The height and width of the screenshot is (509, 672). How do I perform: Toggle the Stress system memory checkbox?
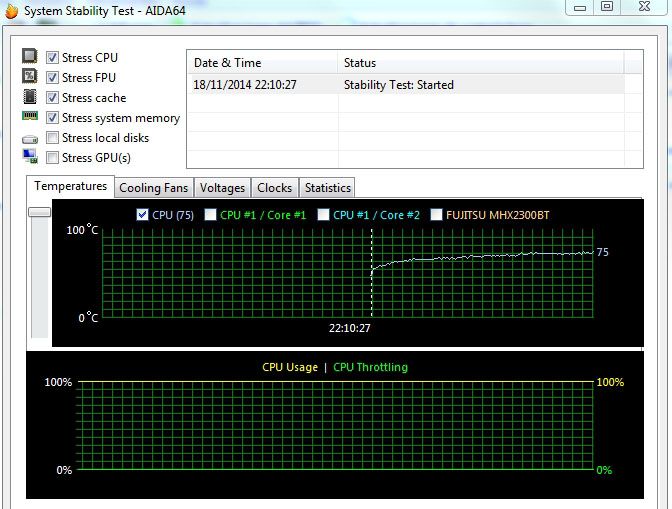point(52,117)
